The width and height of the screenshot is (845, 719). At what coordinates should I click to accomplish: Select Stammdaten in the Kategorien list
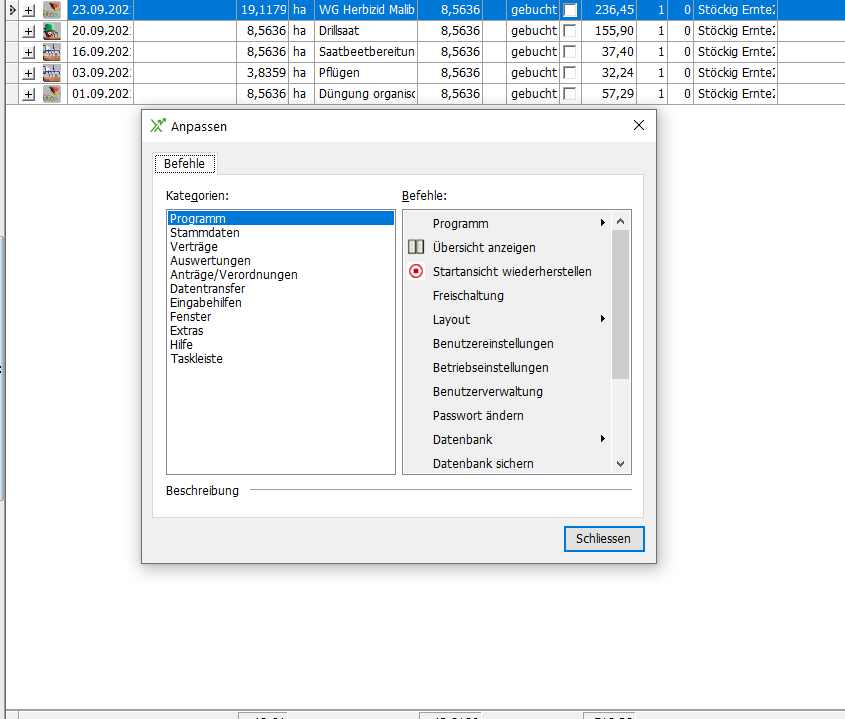205,233
